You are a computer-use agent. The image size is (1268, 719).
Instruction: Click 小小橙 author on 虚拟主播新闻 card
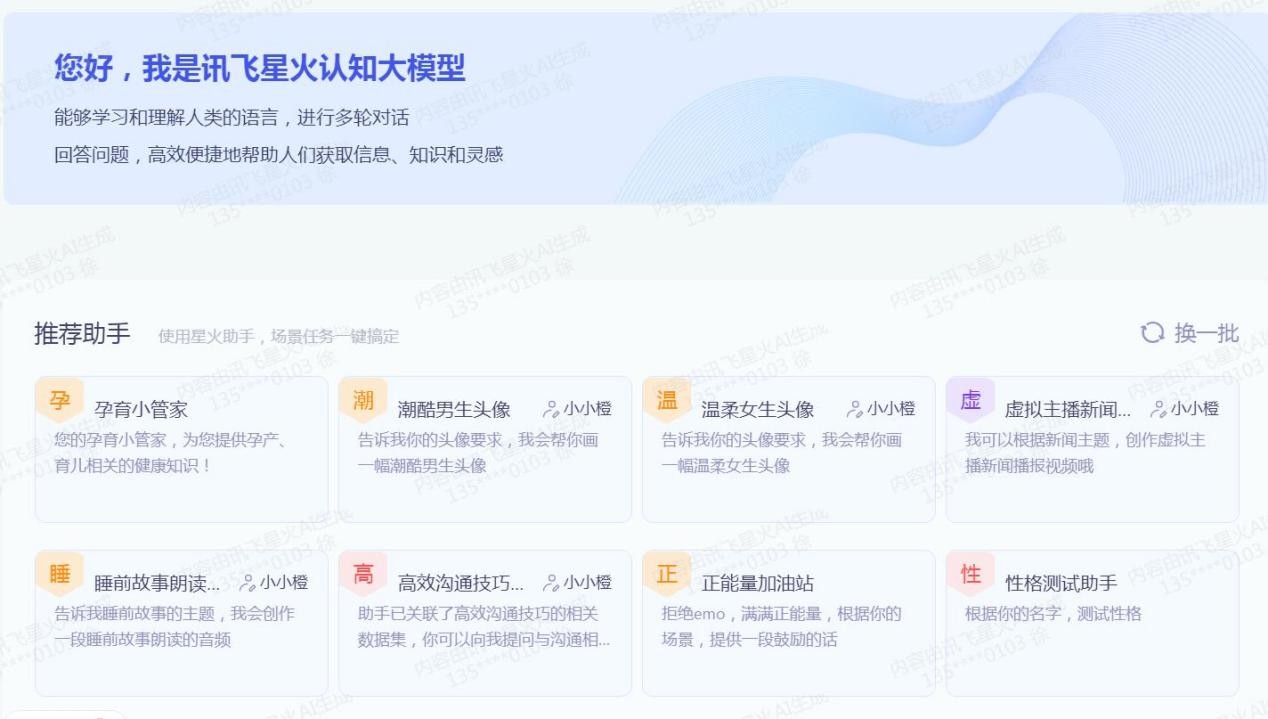point(1195,409)
